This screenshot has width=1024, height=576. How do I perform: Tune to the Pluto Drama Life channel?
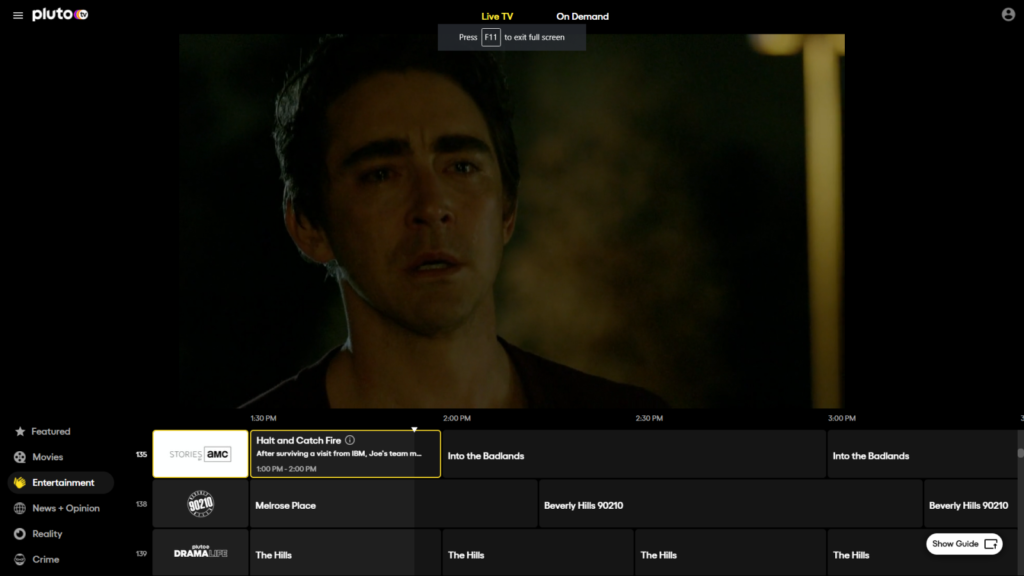[x=200, y=552]
